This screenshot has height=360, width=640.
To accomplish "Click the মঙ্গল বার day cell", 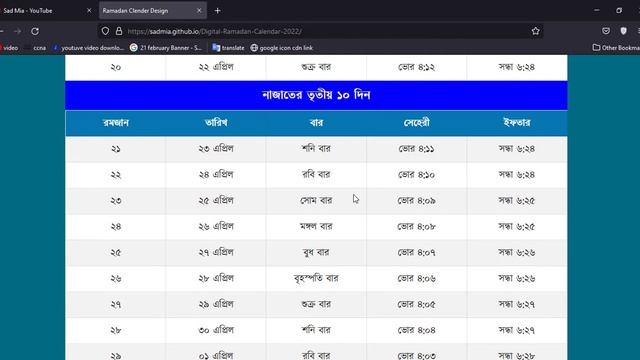I will coord(316,227).
